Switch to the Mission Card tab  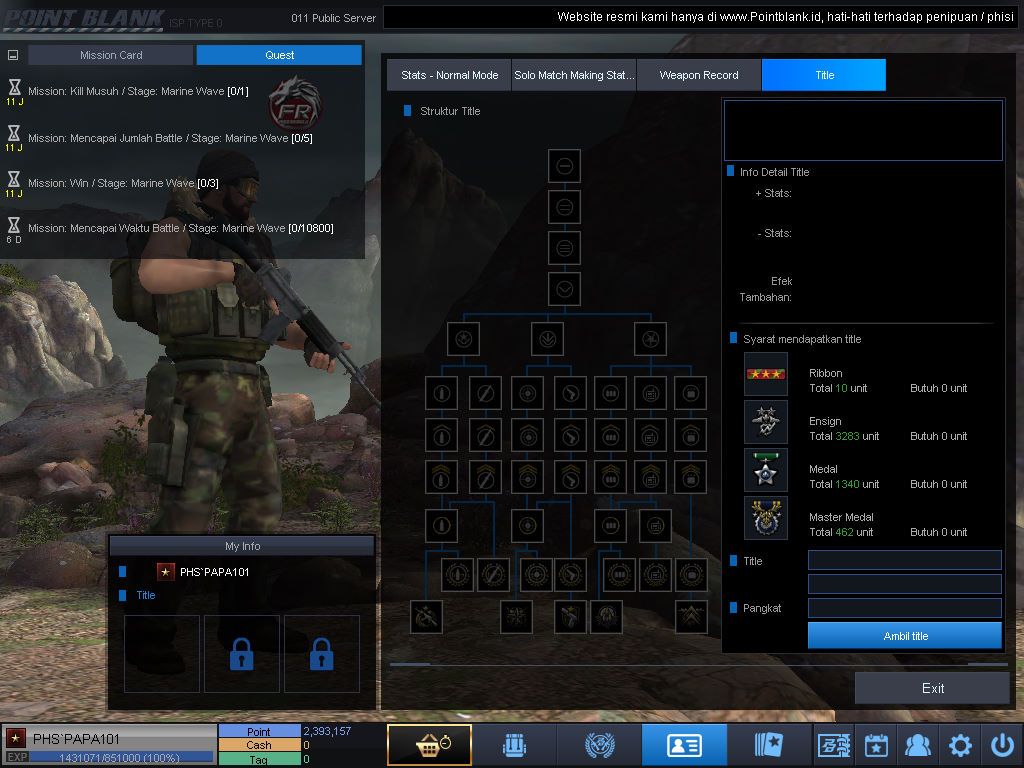tap(111, 55)
